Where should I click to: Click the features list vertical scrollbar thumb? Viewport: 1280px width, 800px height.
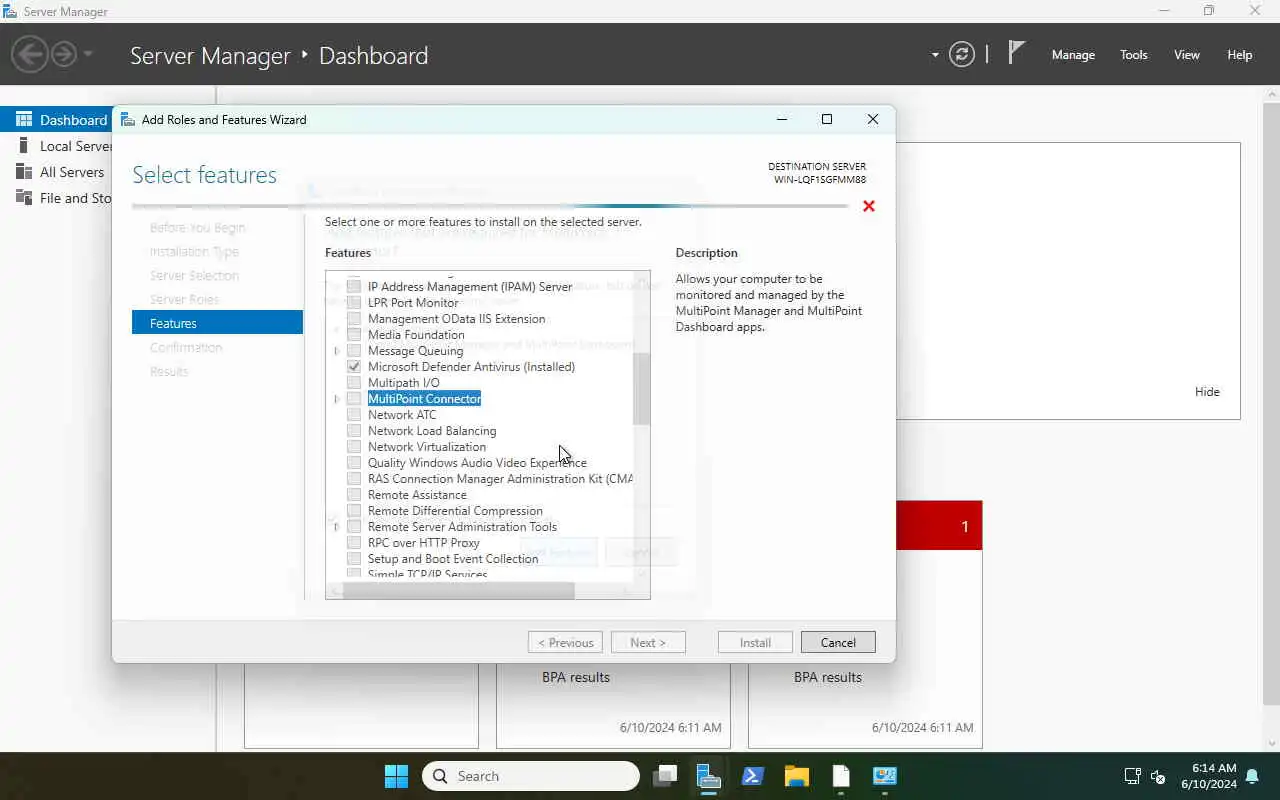642,388
